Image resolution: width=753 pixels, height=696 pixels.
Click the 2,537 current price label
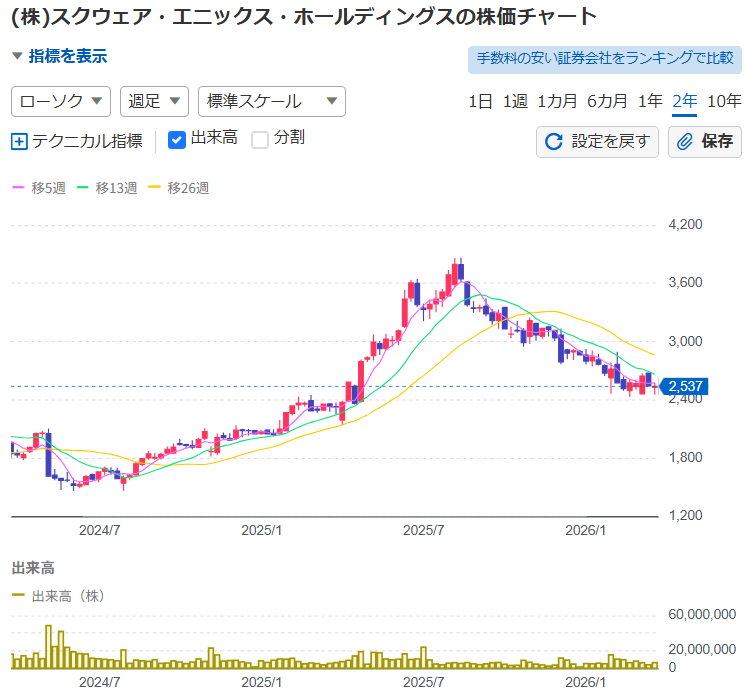click(x=684, y=386)
